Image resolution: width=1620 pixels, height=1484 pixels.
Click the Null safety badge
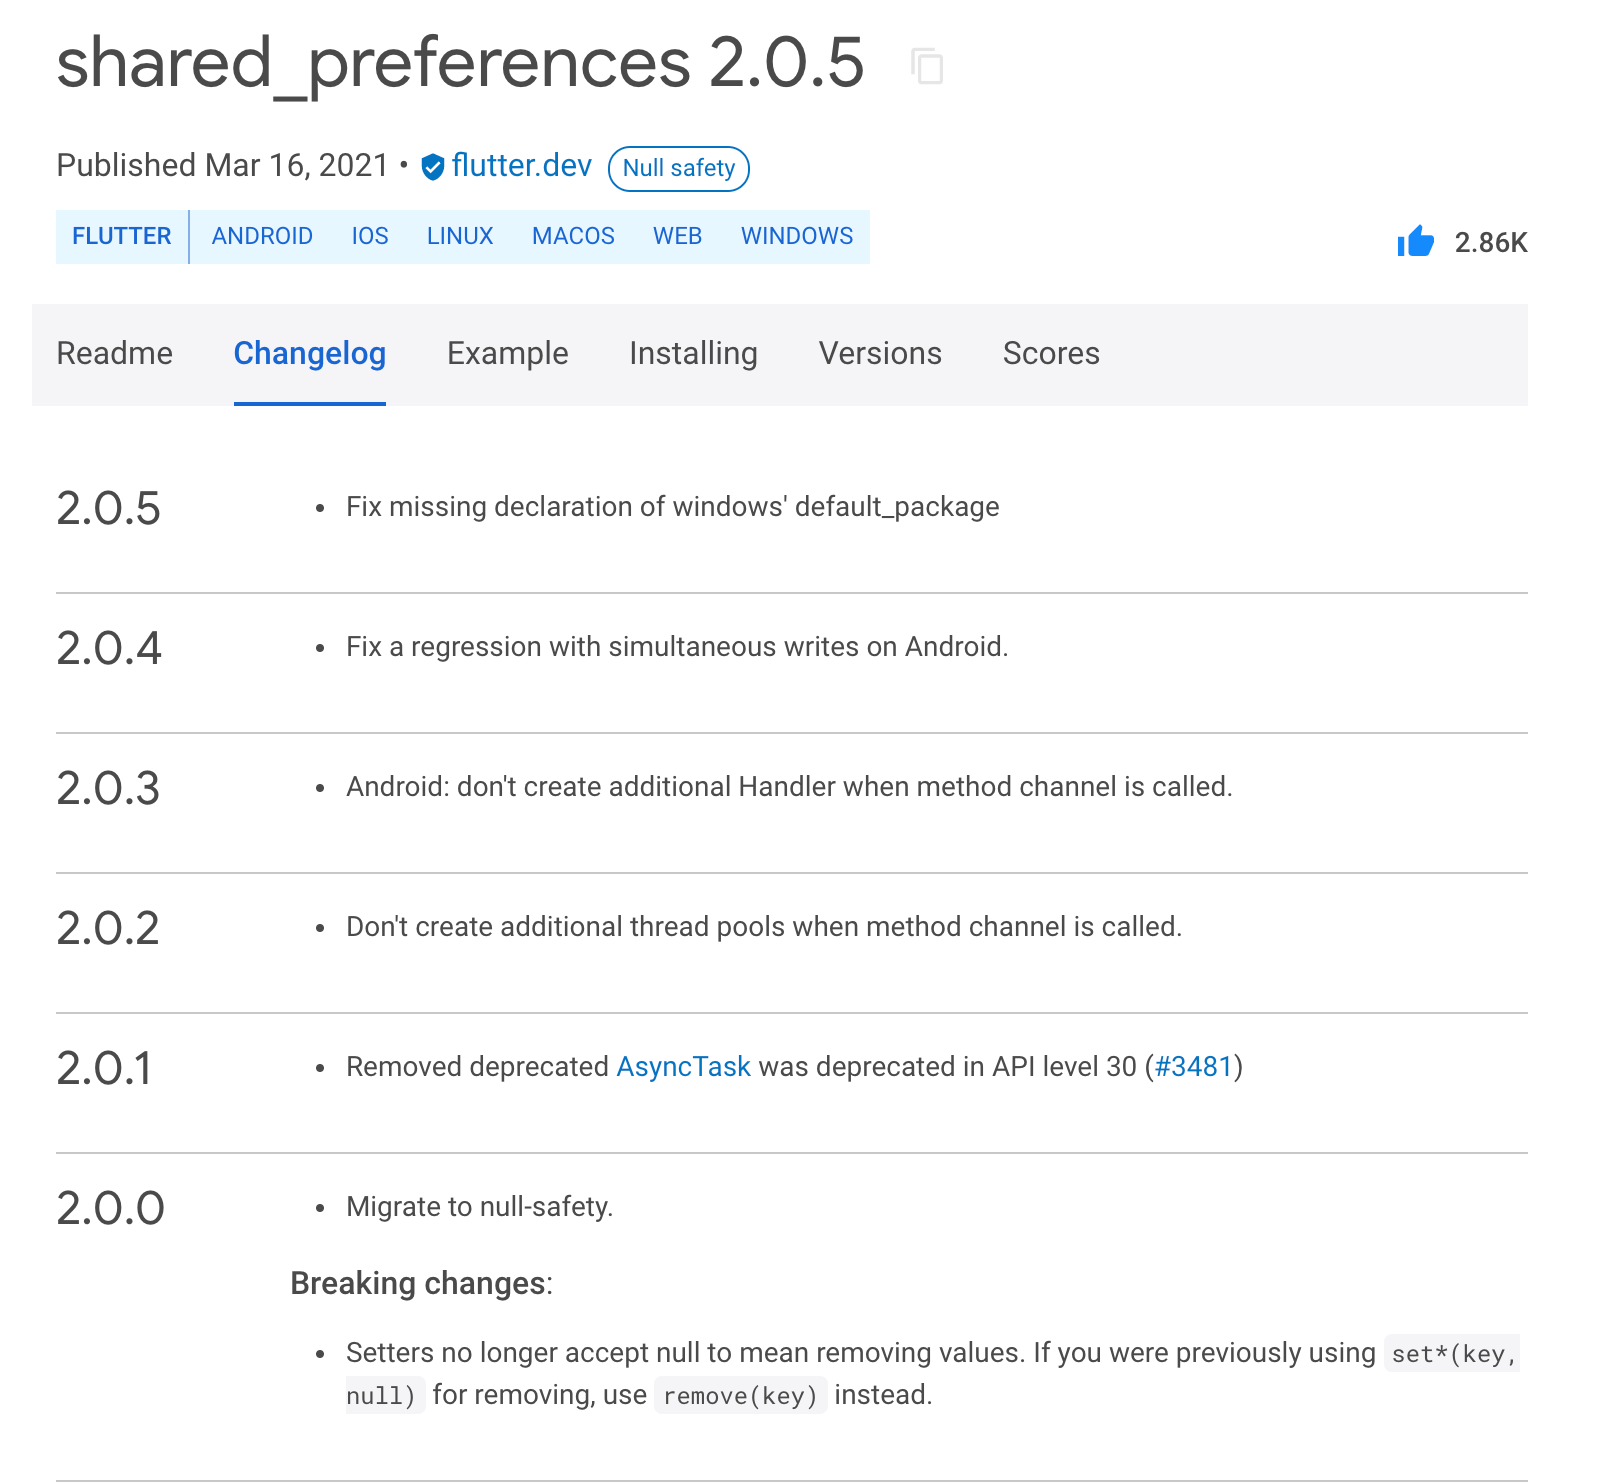(678, 168)
